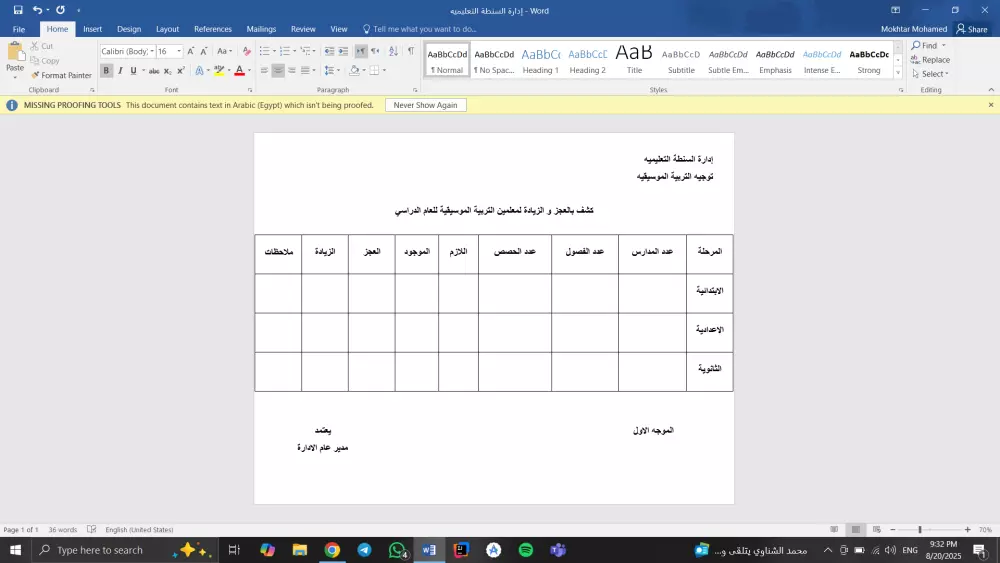Open the font name dropdown
This screenshot has height=563, width=1000.
click(152, 51)
